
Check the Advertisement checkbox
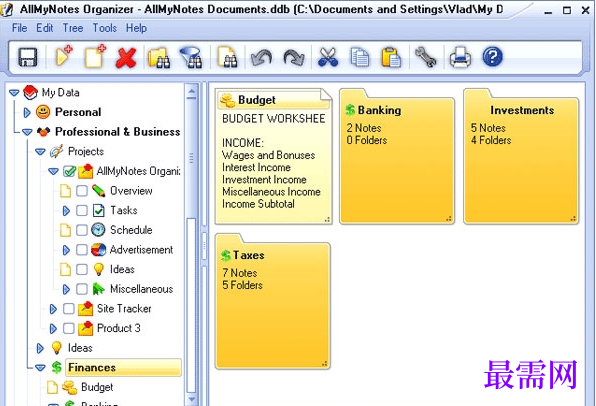coord(82,249)
